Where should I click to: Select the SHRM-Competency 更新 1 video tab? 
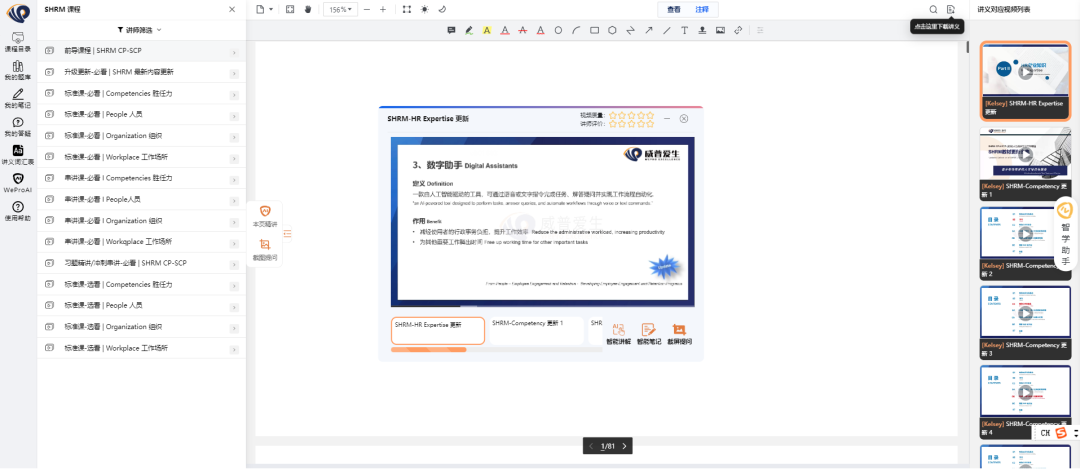click(x=535, y=331)
